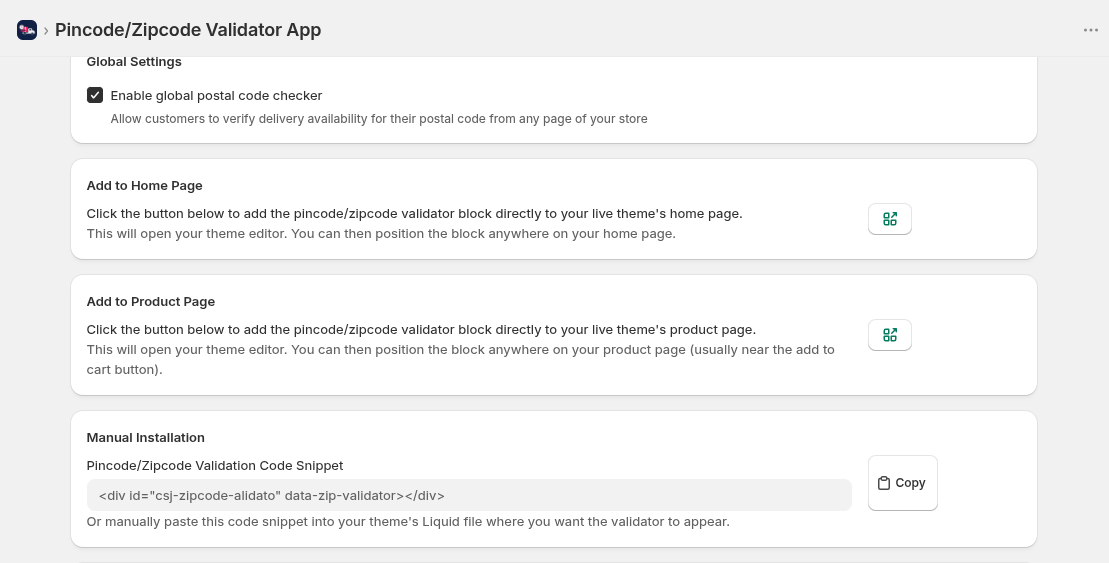This screenshot has width=1109, height=563.
Task: Click the Add to Home Page heading
Action: pyautogui.click(x=144, y=185)
